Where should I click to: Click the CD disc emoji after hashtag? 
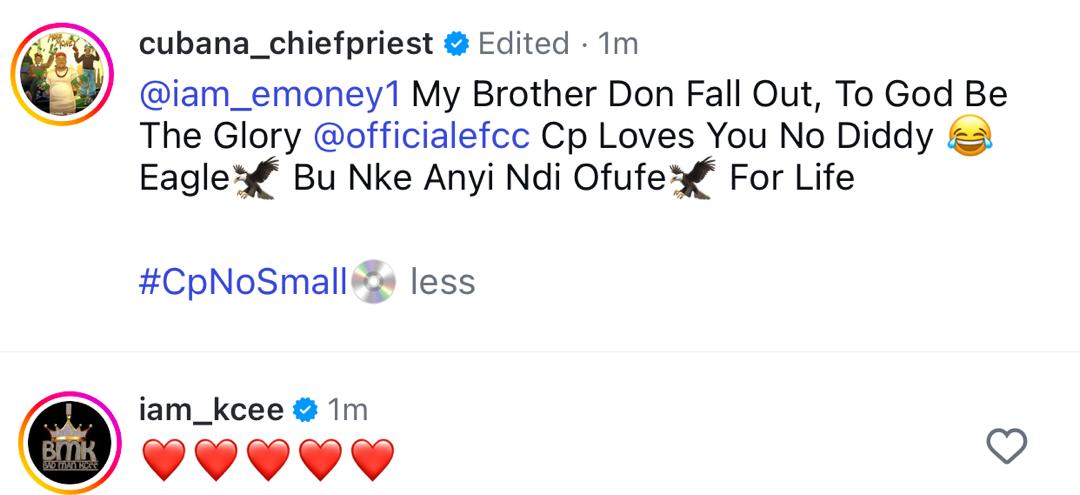point(374,282)
